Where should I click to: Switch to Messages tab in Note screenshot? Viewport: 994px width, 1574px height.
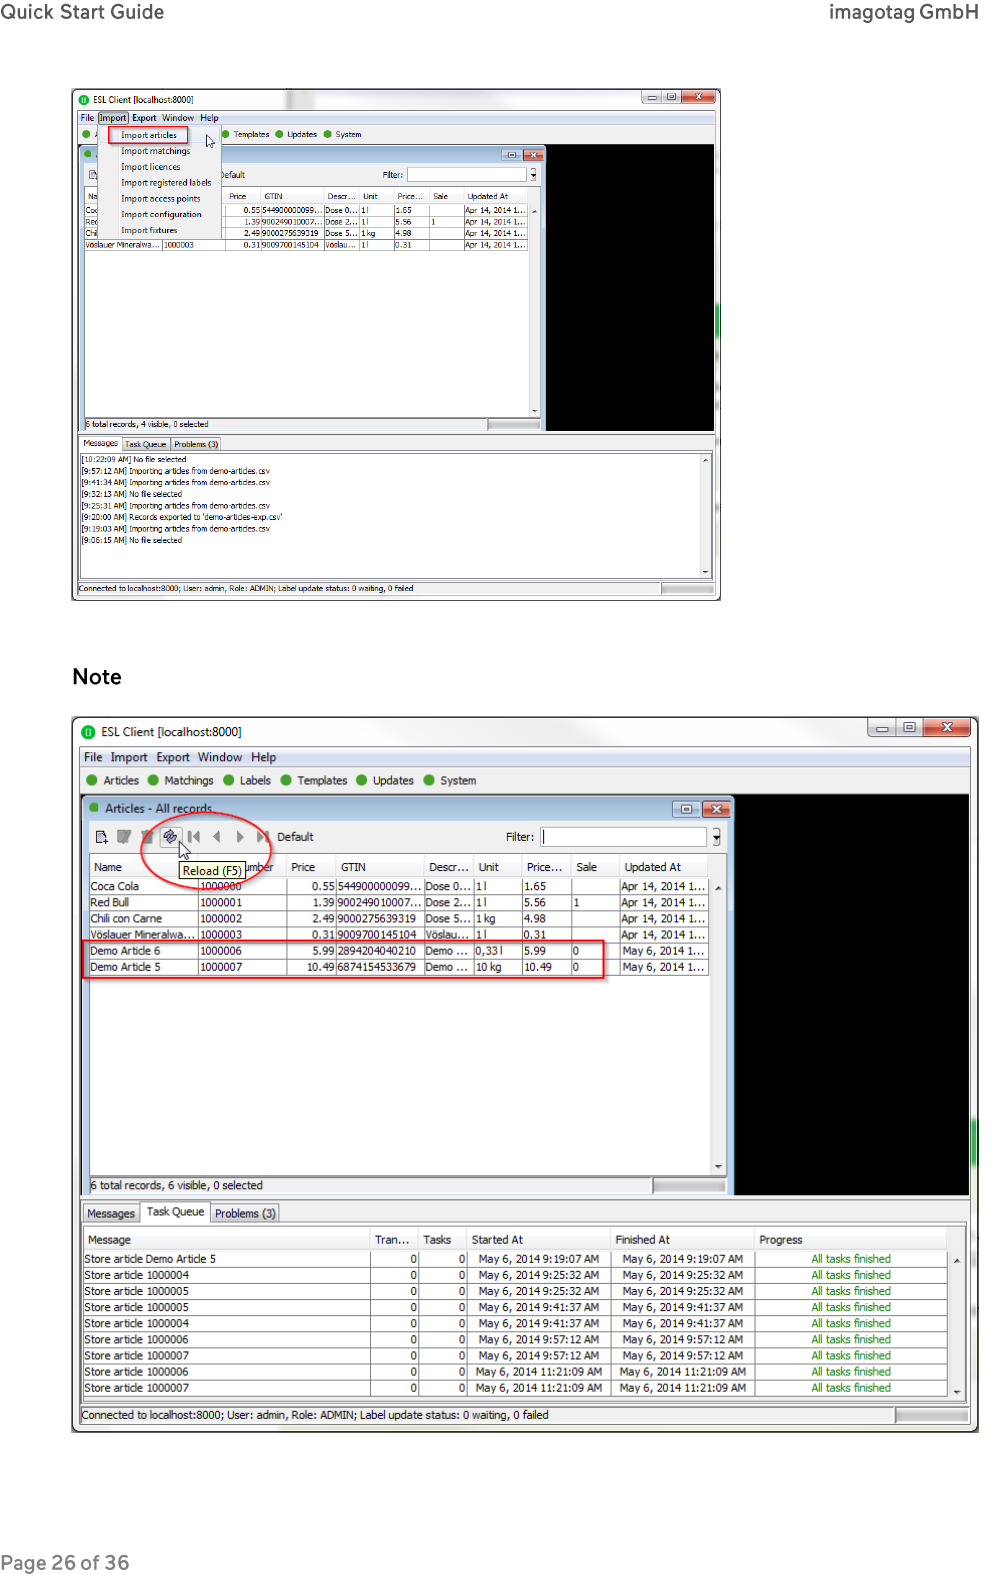111,1213
